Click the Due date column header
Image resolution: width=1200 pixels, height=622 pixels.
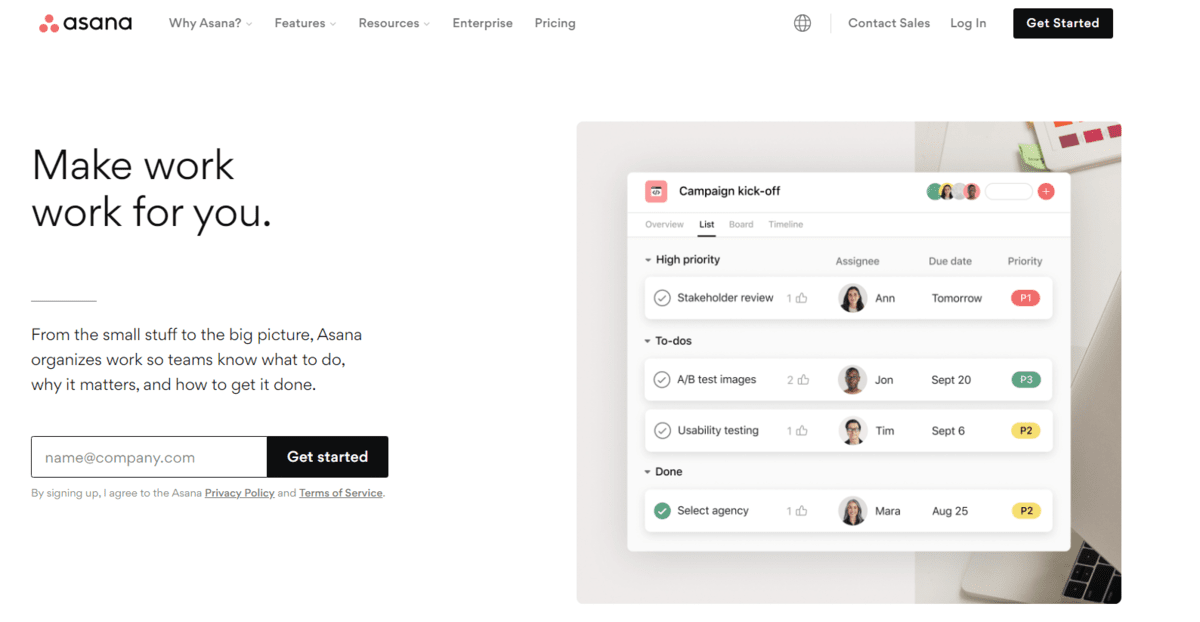click(x=950, y=261)
